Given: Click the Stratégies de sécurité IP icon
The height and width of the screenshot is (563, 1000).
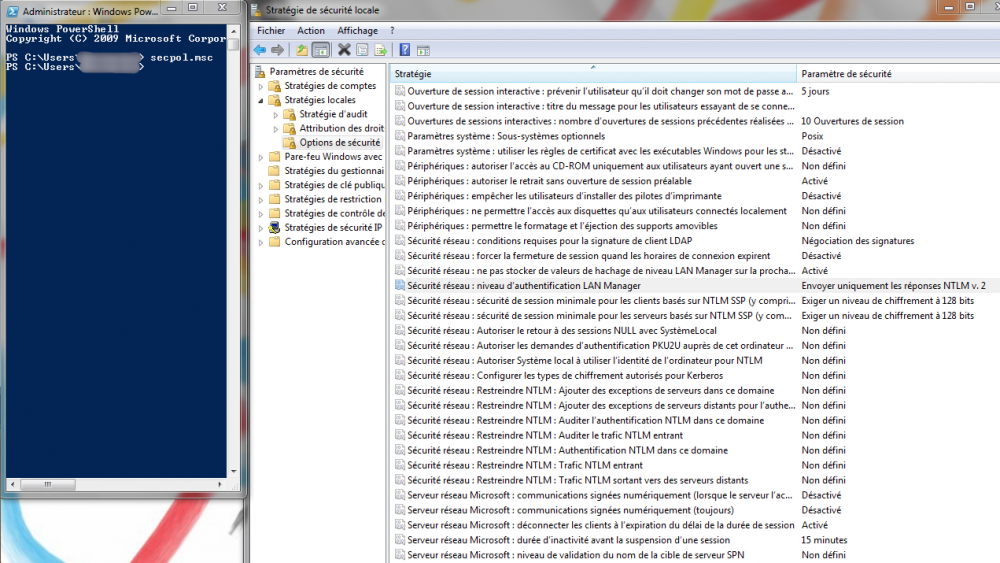Looking at the screenshot, I should (x=275, y=227).
